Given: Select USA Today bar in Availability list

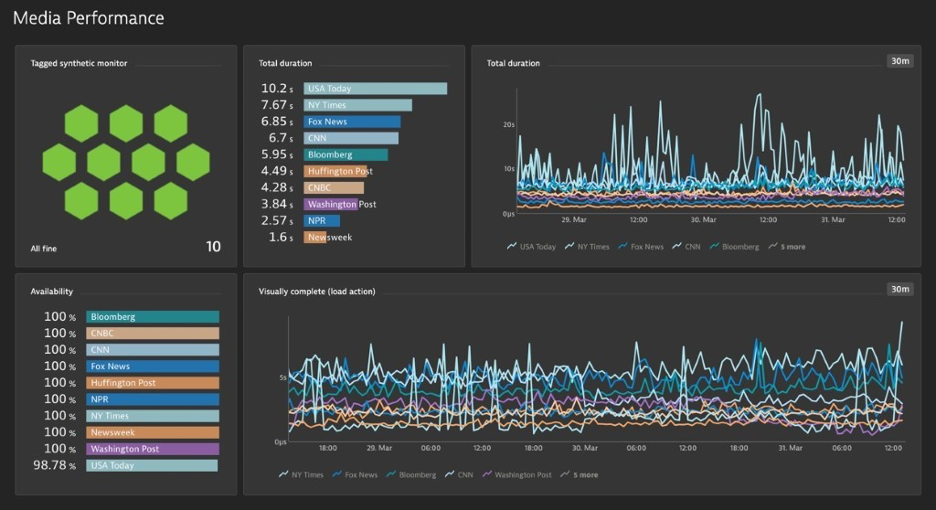Looking at the screenshot, I should (x=152, y=465).
